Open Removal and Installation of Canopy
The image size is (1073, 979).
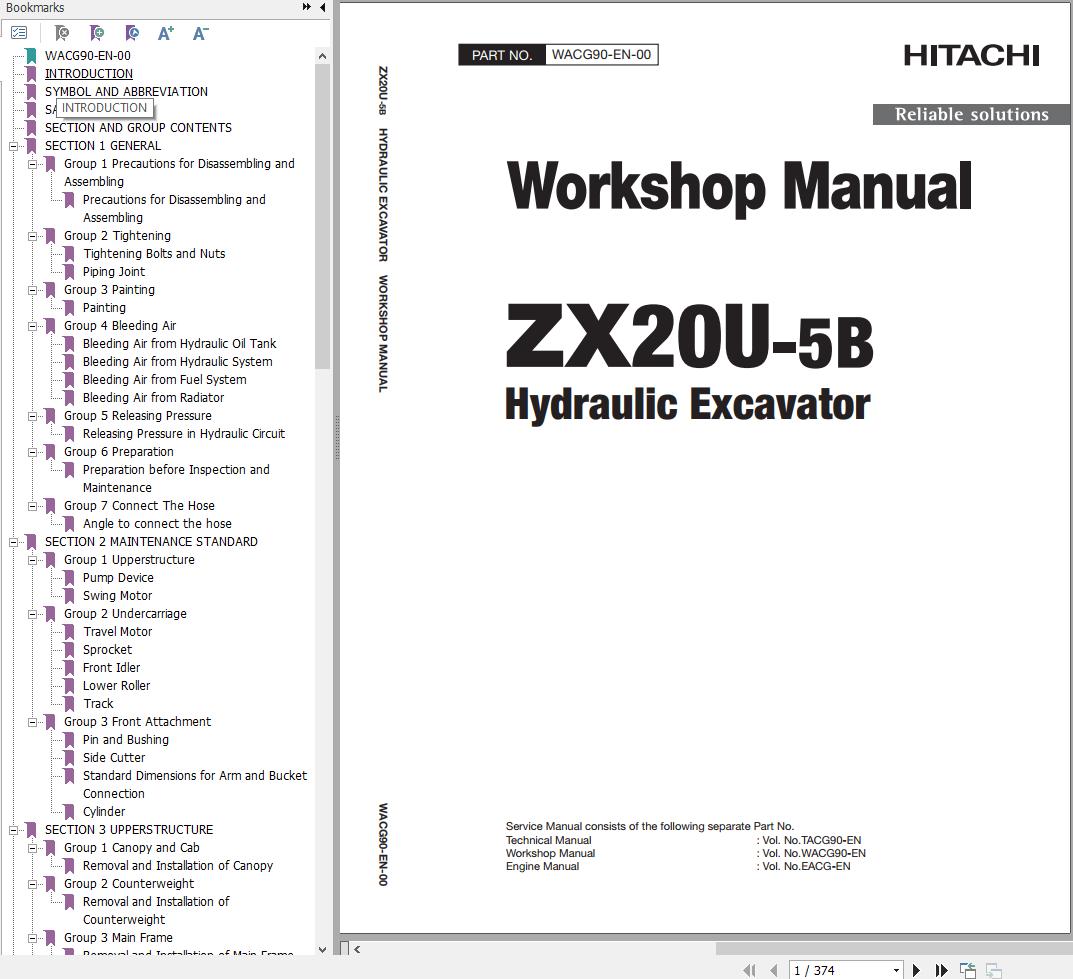pos(177,865)
